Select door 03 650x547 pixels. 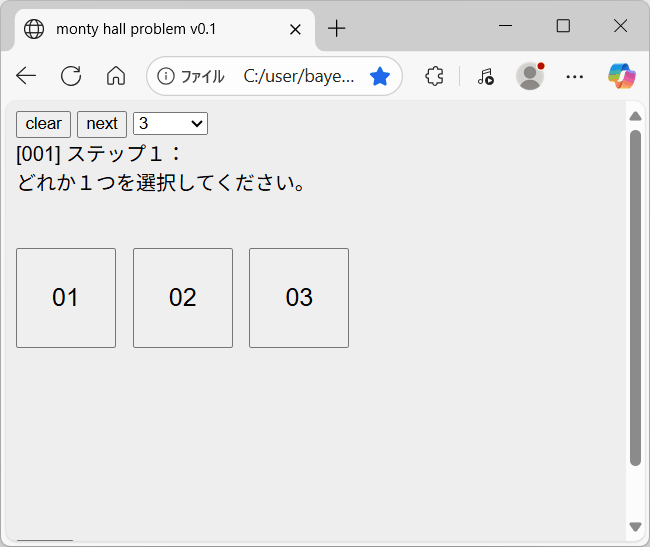299,298
